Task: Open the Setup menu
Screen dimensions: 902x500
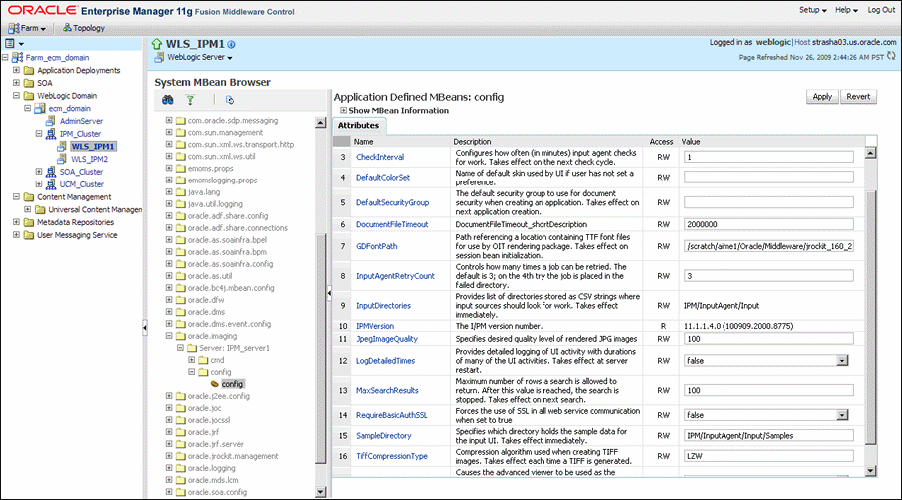Action: [812, 10]
